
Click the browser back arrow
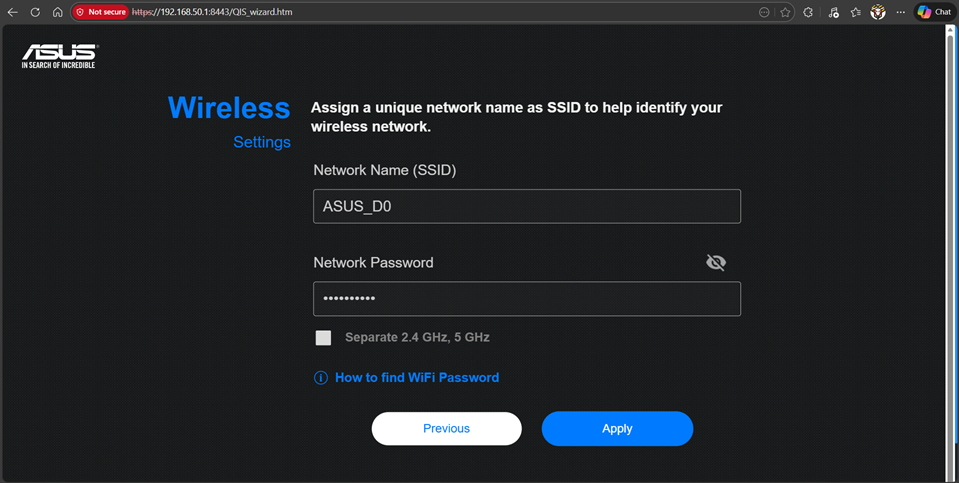click(x=13, y=12)
